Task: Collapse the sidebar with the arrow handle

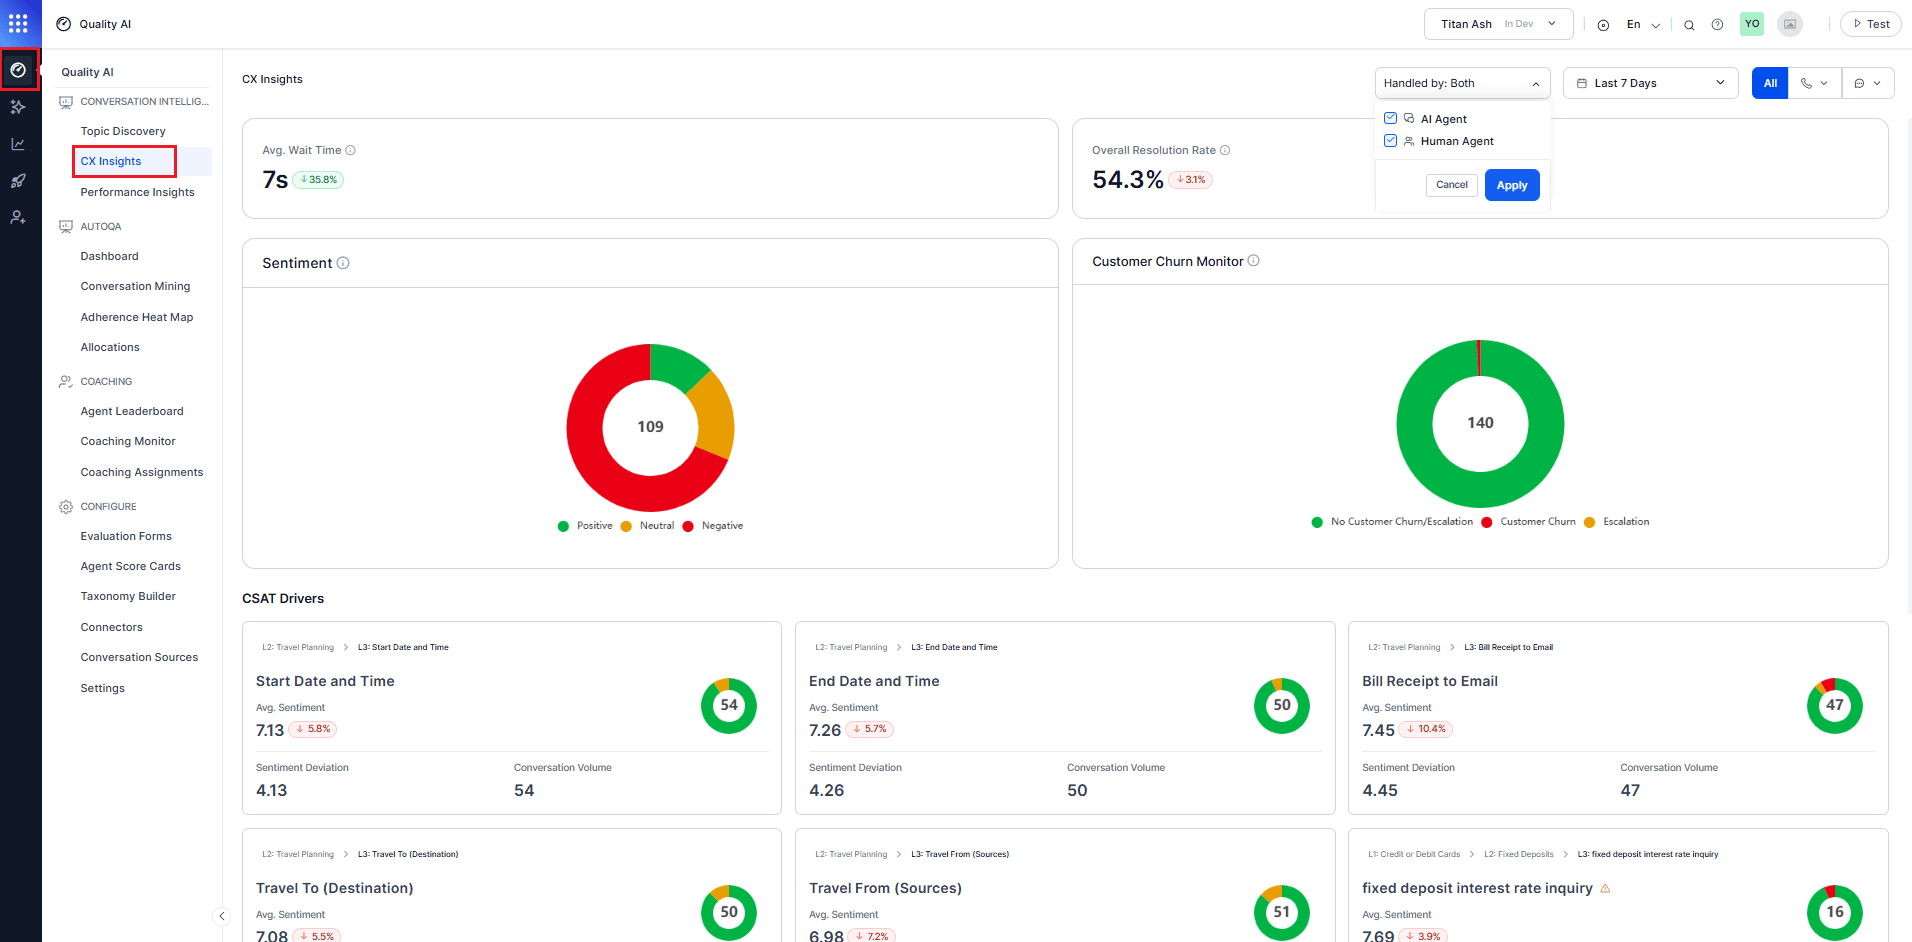Action: 222,916
